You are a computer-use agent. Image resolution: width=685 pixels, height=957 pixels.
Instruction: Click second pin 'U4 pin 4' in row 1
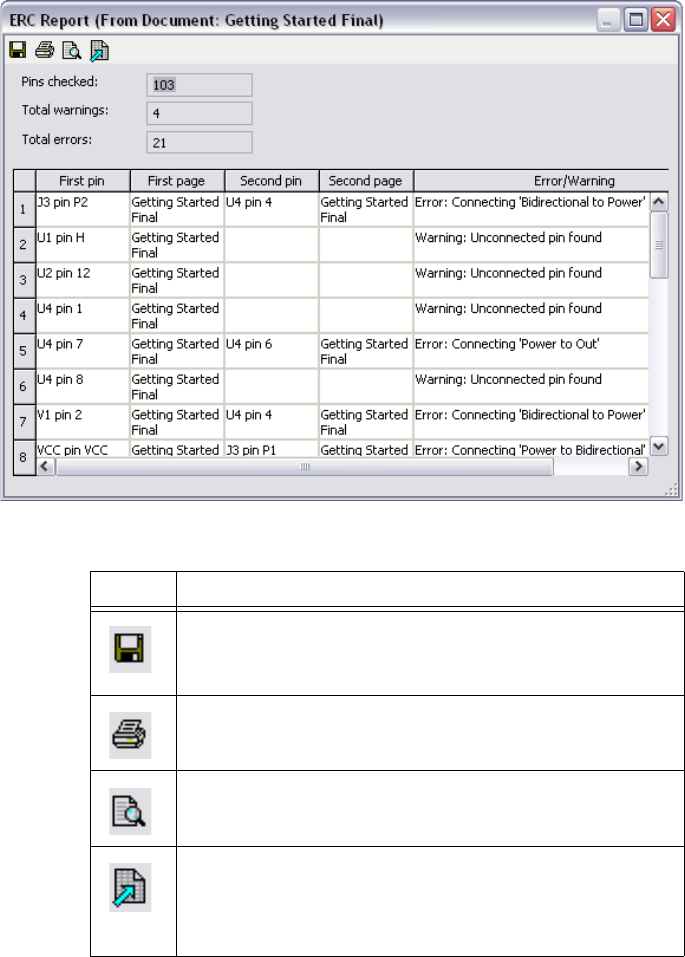click(x=272, y=209)
